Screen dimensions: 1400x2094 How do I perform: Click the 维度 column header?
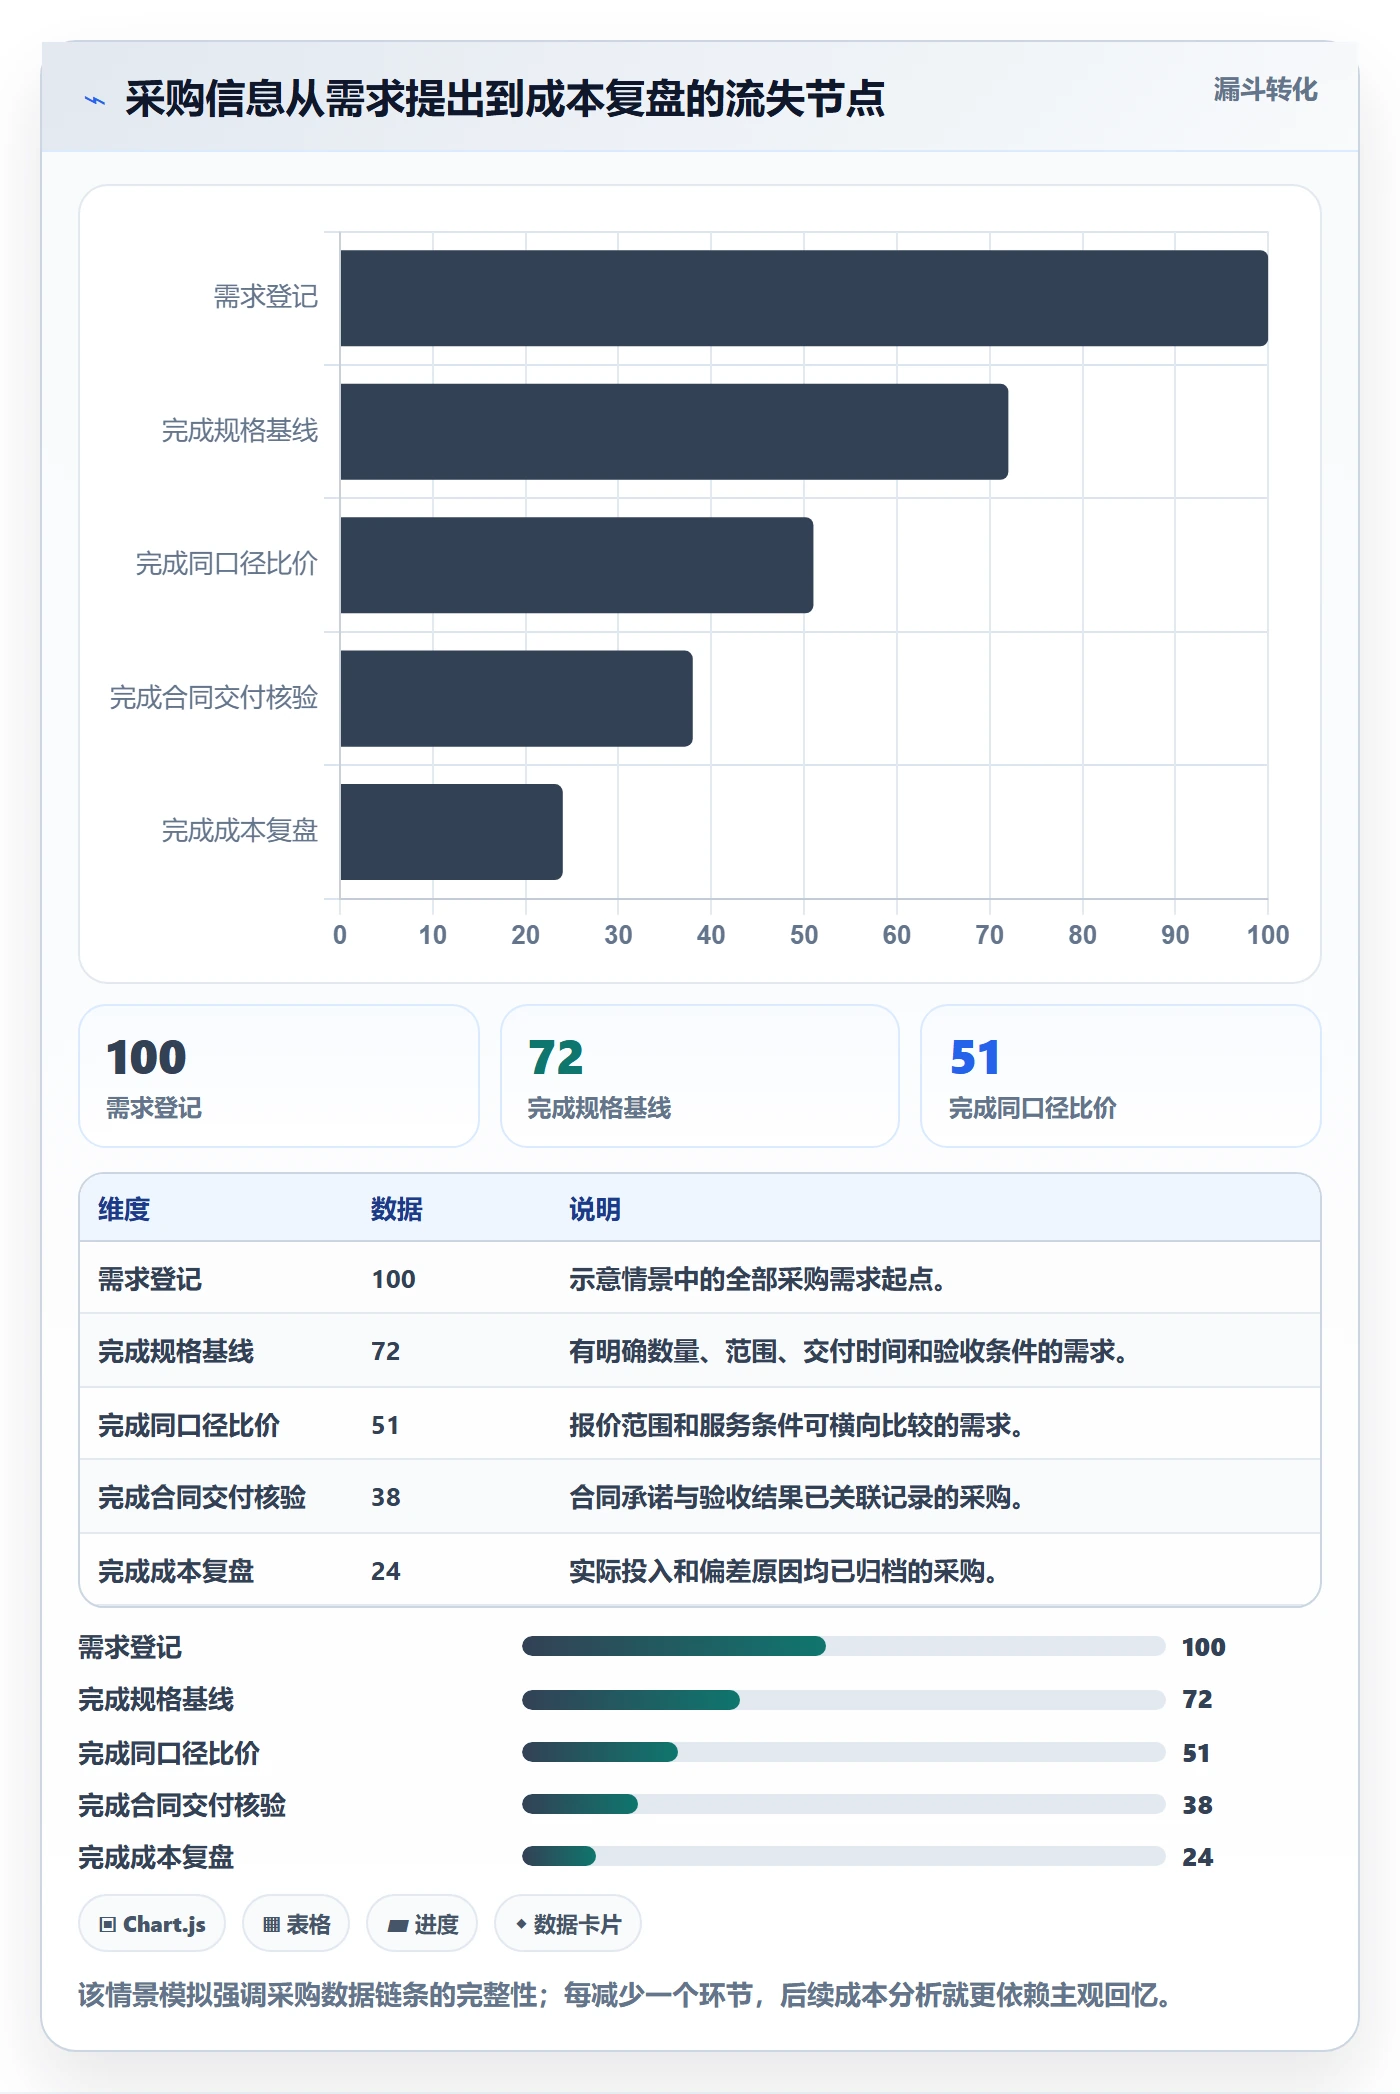click(x=124, y=1209)
